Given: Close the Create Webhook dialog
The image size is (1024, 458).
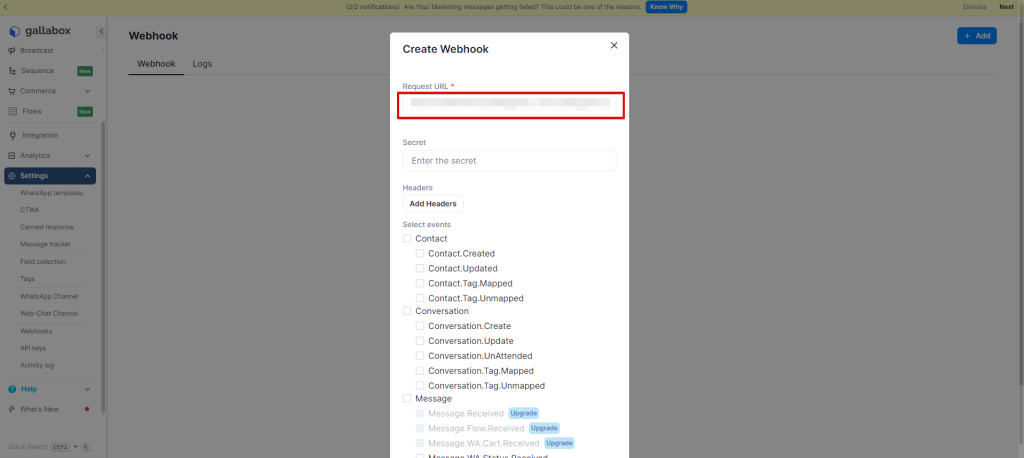Looking at the screenshot, I should (x=614, y=45).
